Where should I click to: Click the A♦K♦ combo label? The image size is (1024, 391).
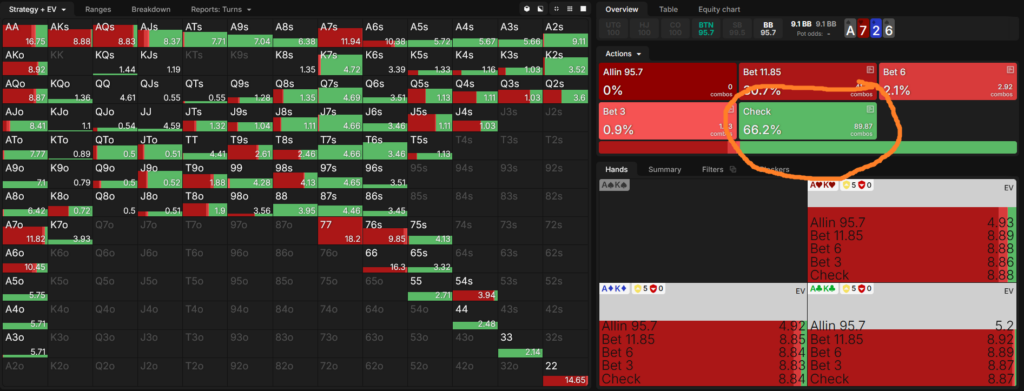tap(615, 289)
